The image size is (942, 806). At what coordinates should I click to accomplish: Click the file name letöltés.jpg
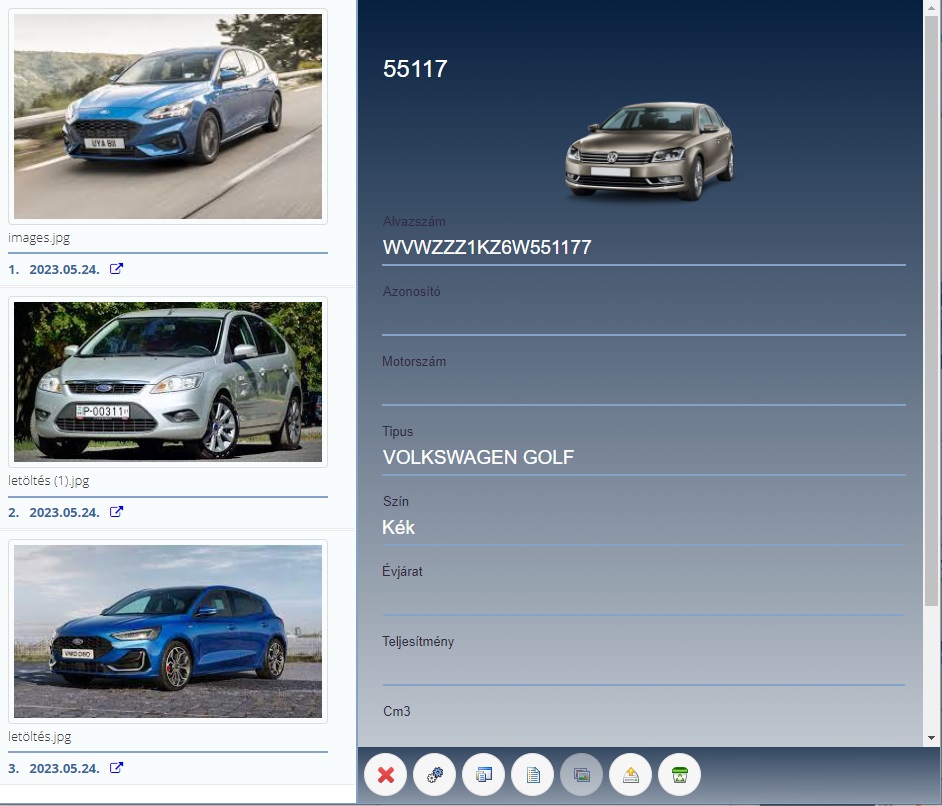pyautogui.click(x=40, y=736)
